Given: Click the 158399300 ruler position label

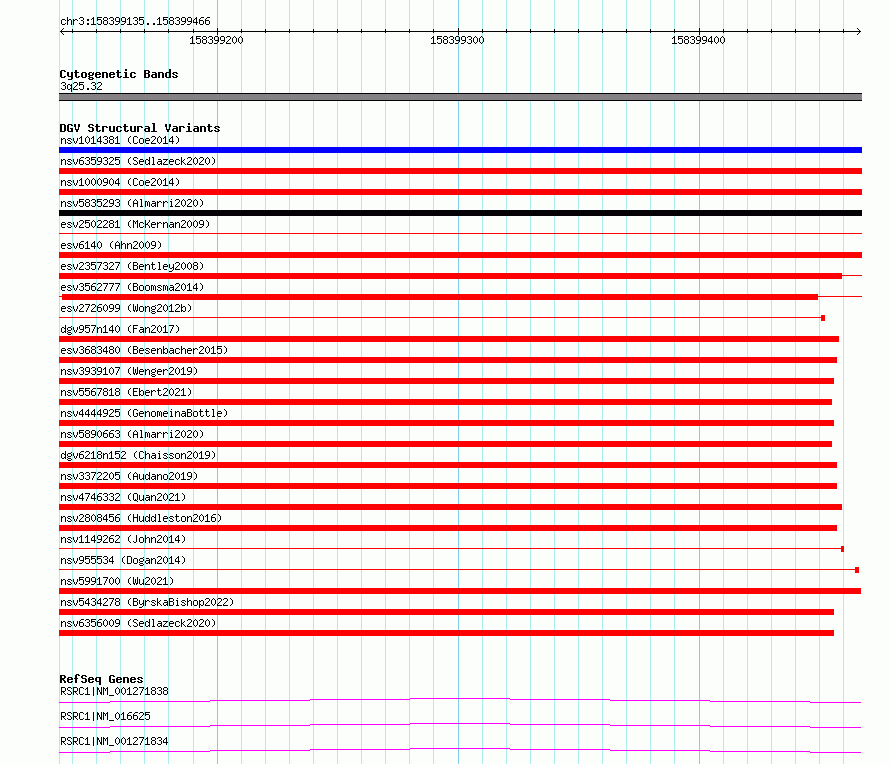Looking at the screenshot, I should pos(457,40).
